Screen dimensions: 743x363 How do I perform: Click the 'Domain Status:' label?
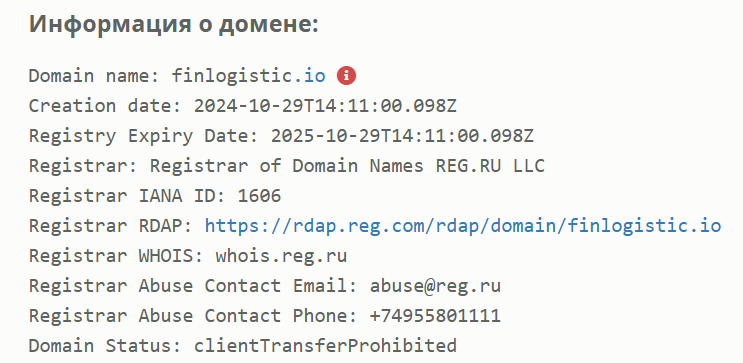106,346
